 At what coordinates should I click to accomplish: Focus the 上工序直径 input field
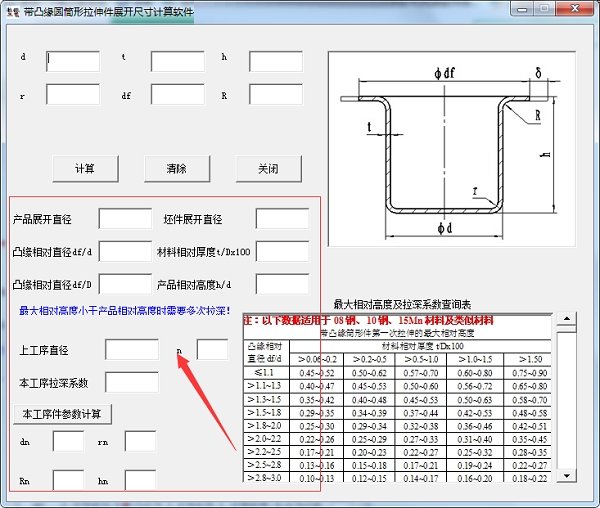(x=131, y=349)
